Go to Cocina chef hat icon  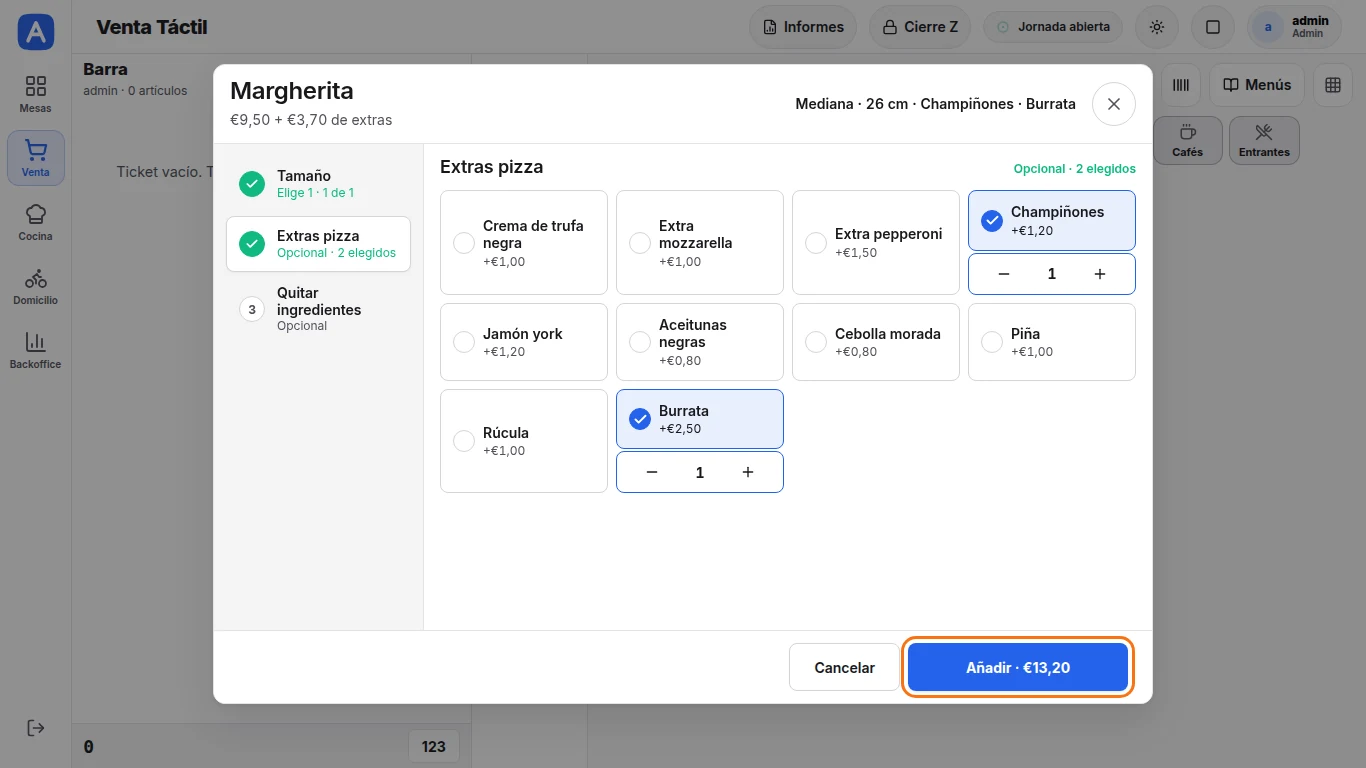pos(36,222)
